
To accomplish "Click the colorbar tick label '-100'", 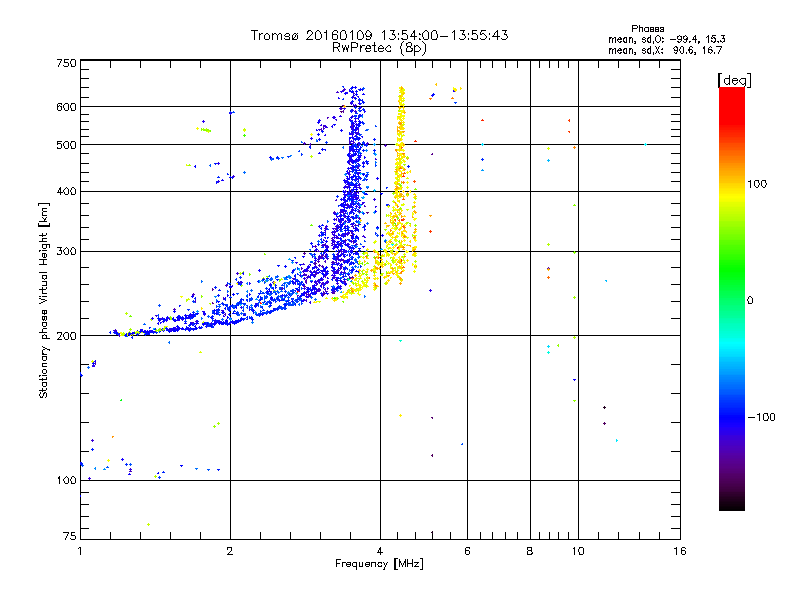I will coord(761,417).
